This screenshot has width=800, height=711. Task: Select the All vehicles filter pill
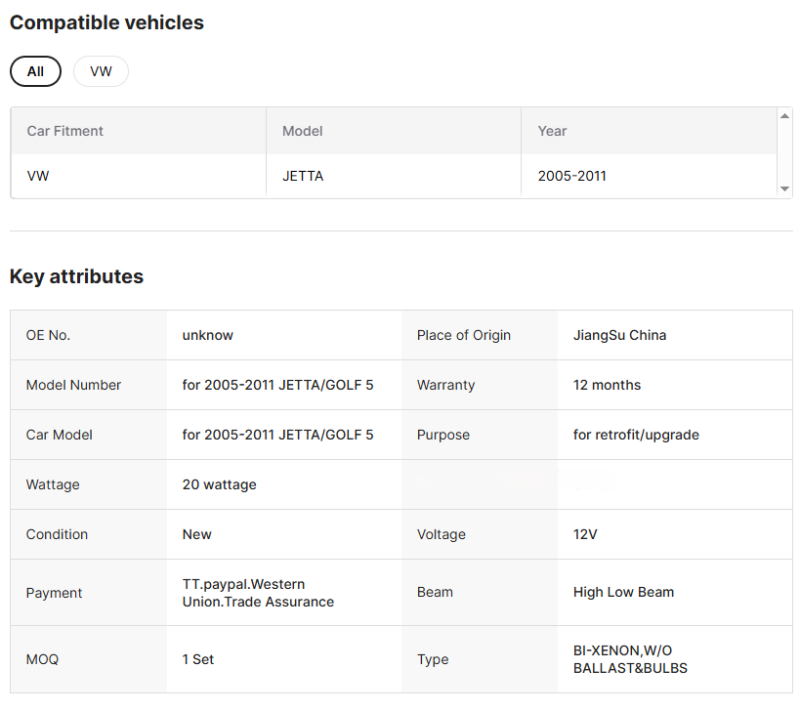pyautogui.click(x=35, y=71)
